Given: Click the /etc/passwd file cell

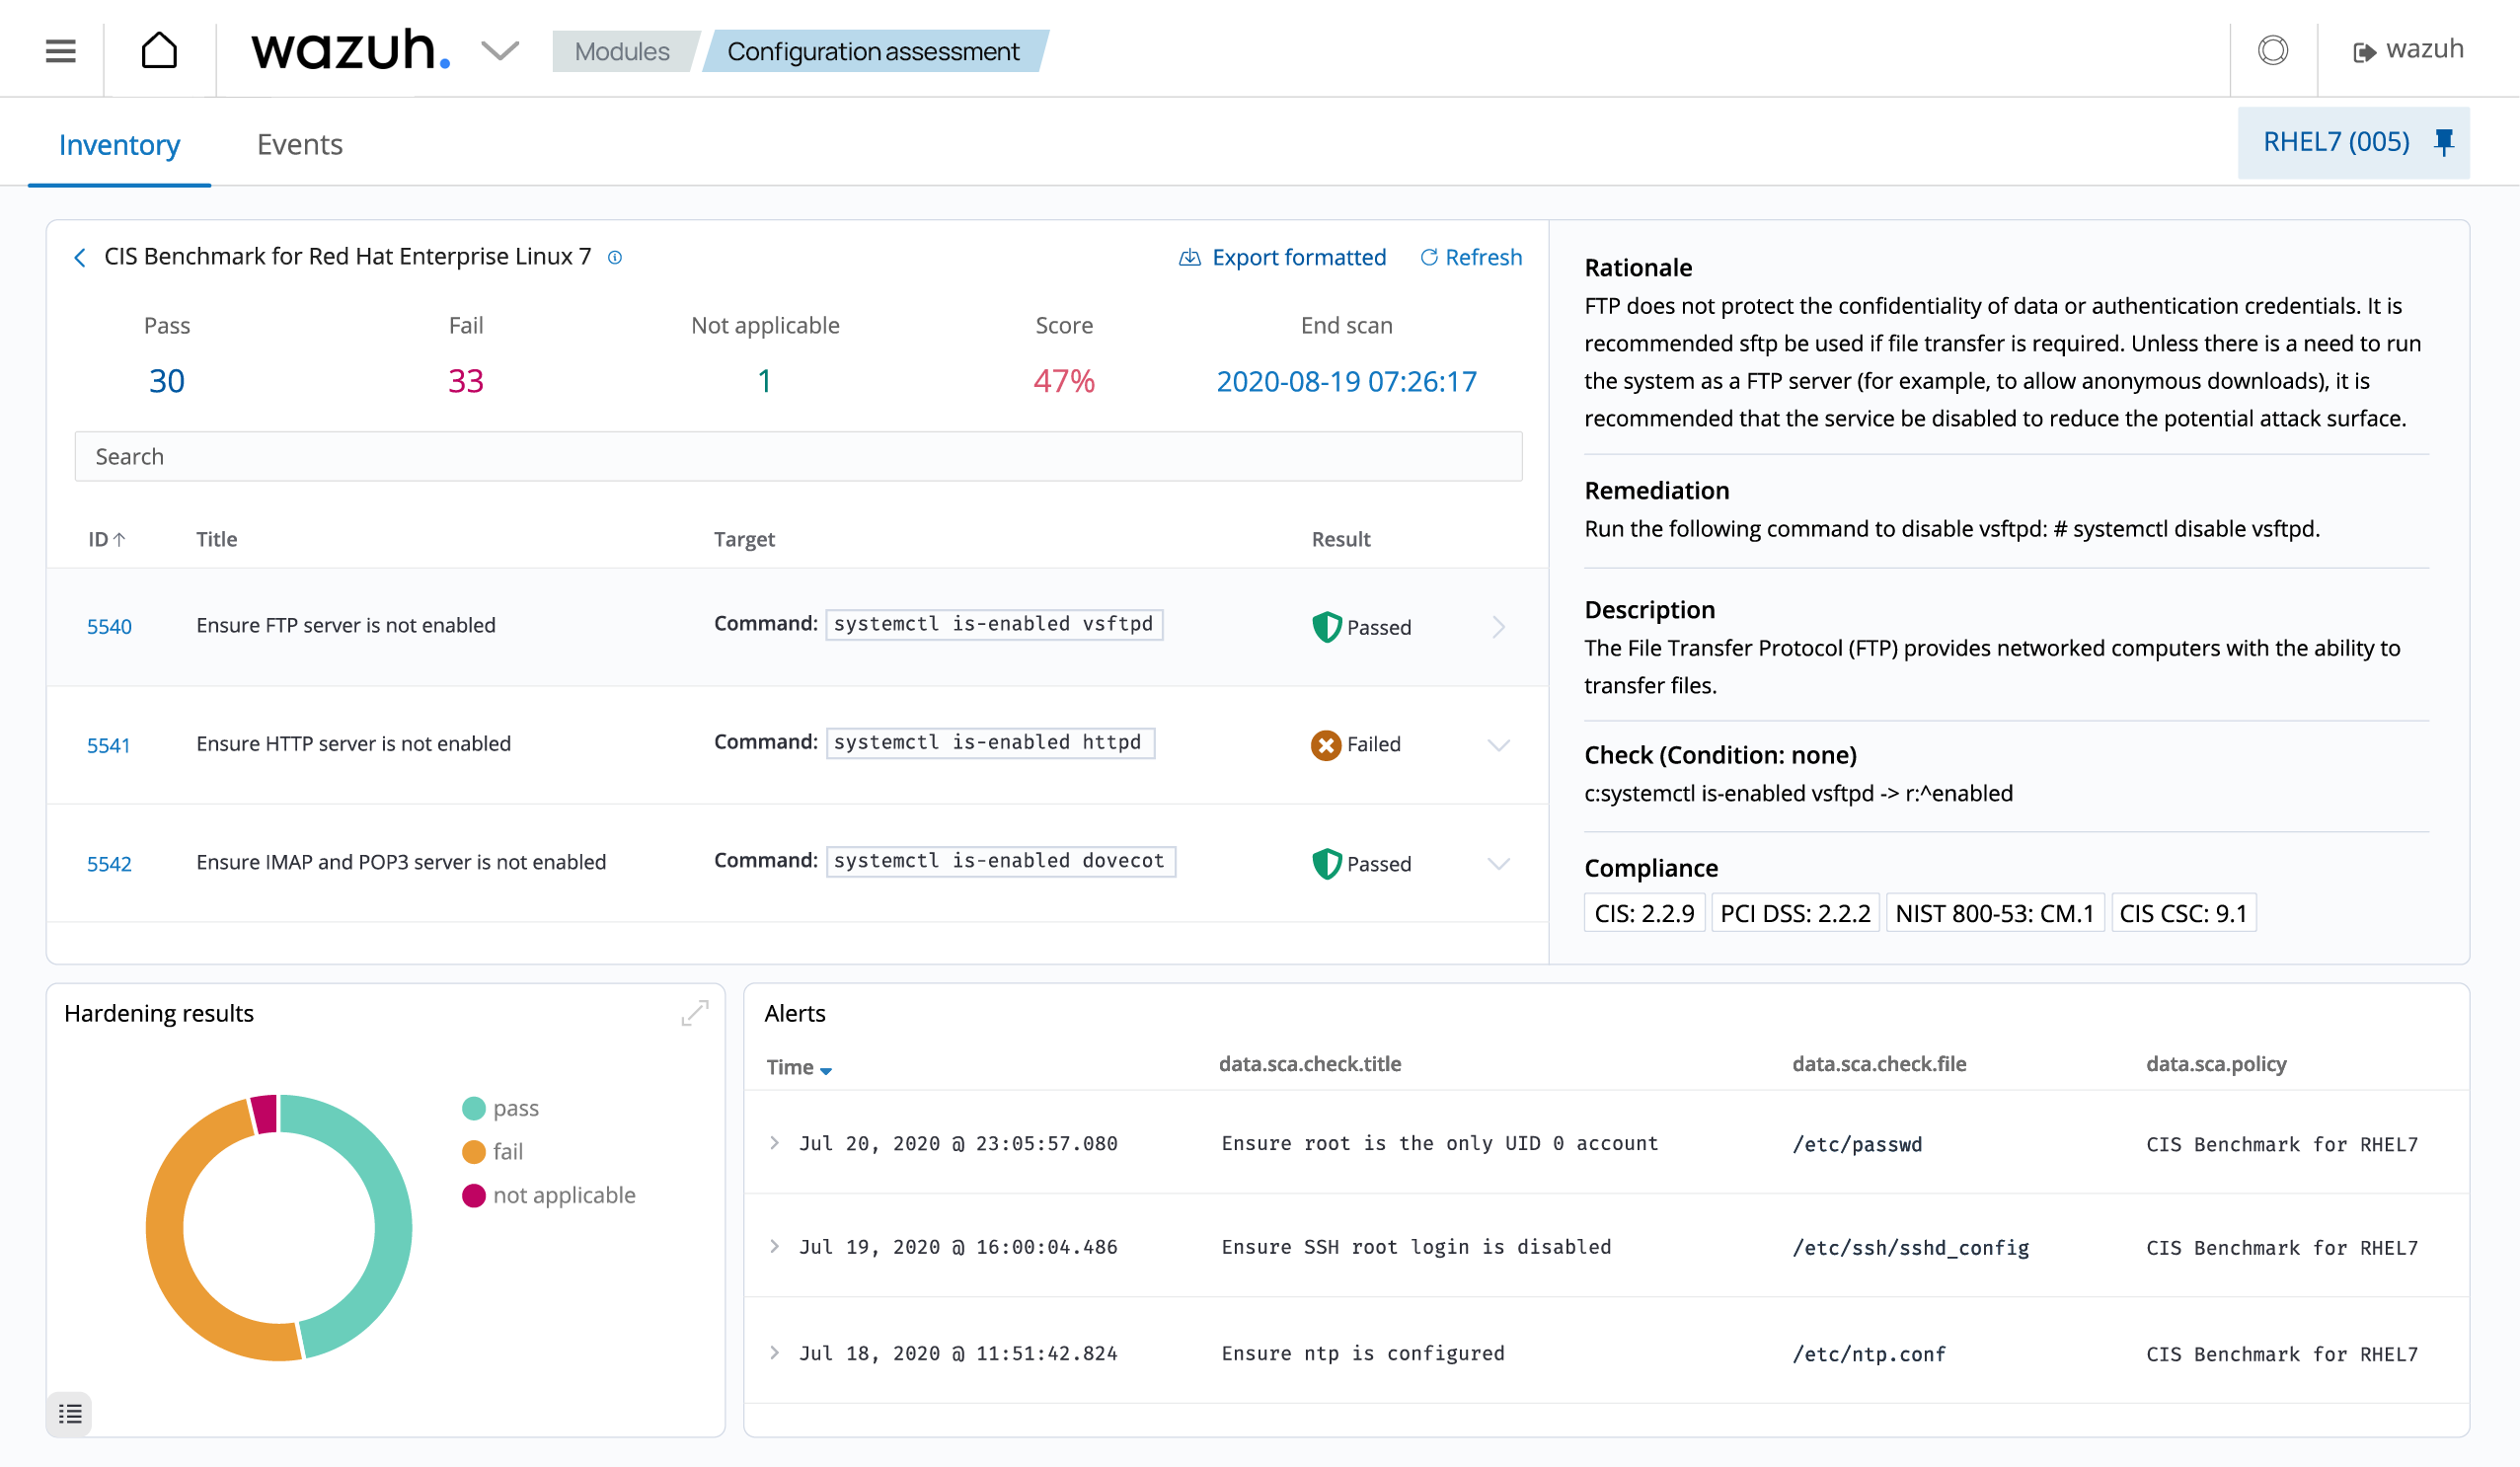Looking at the screenshot, I should pyautogui.click(x=1857, y=1144).
